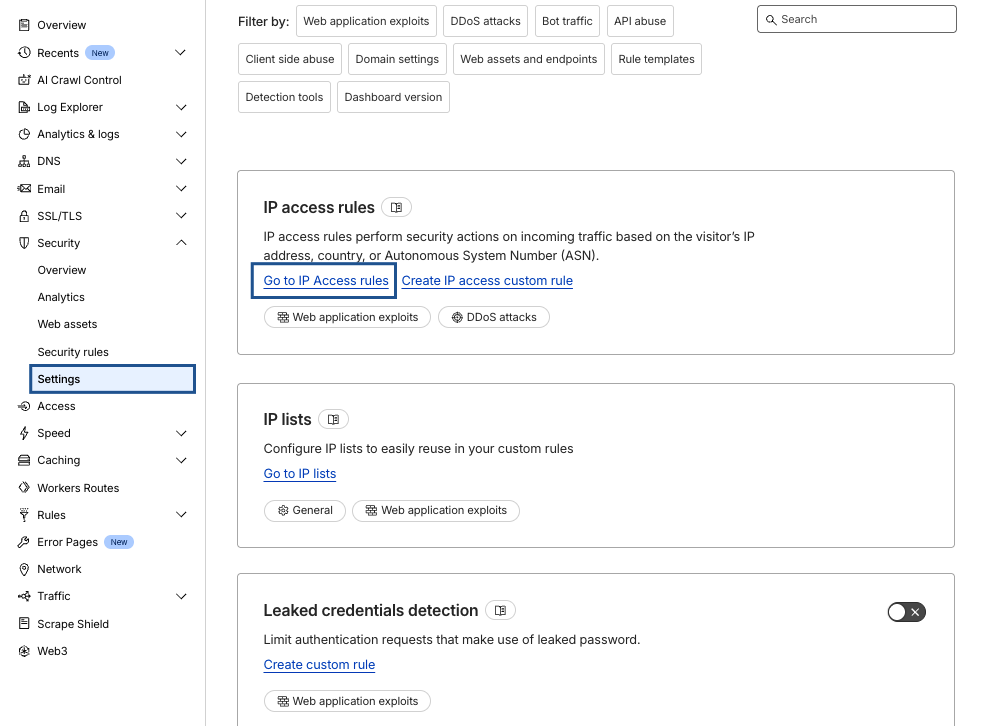
Task: Click the Email envelope icon
Action: point(24,188)
